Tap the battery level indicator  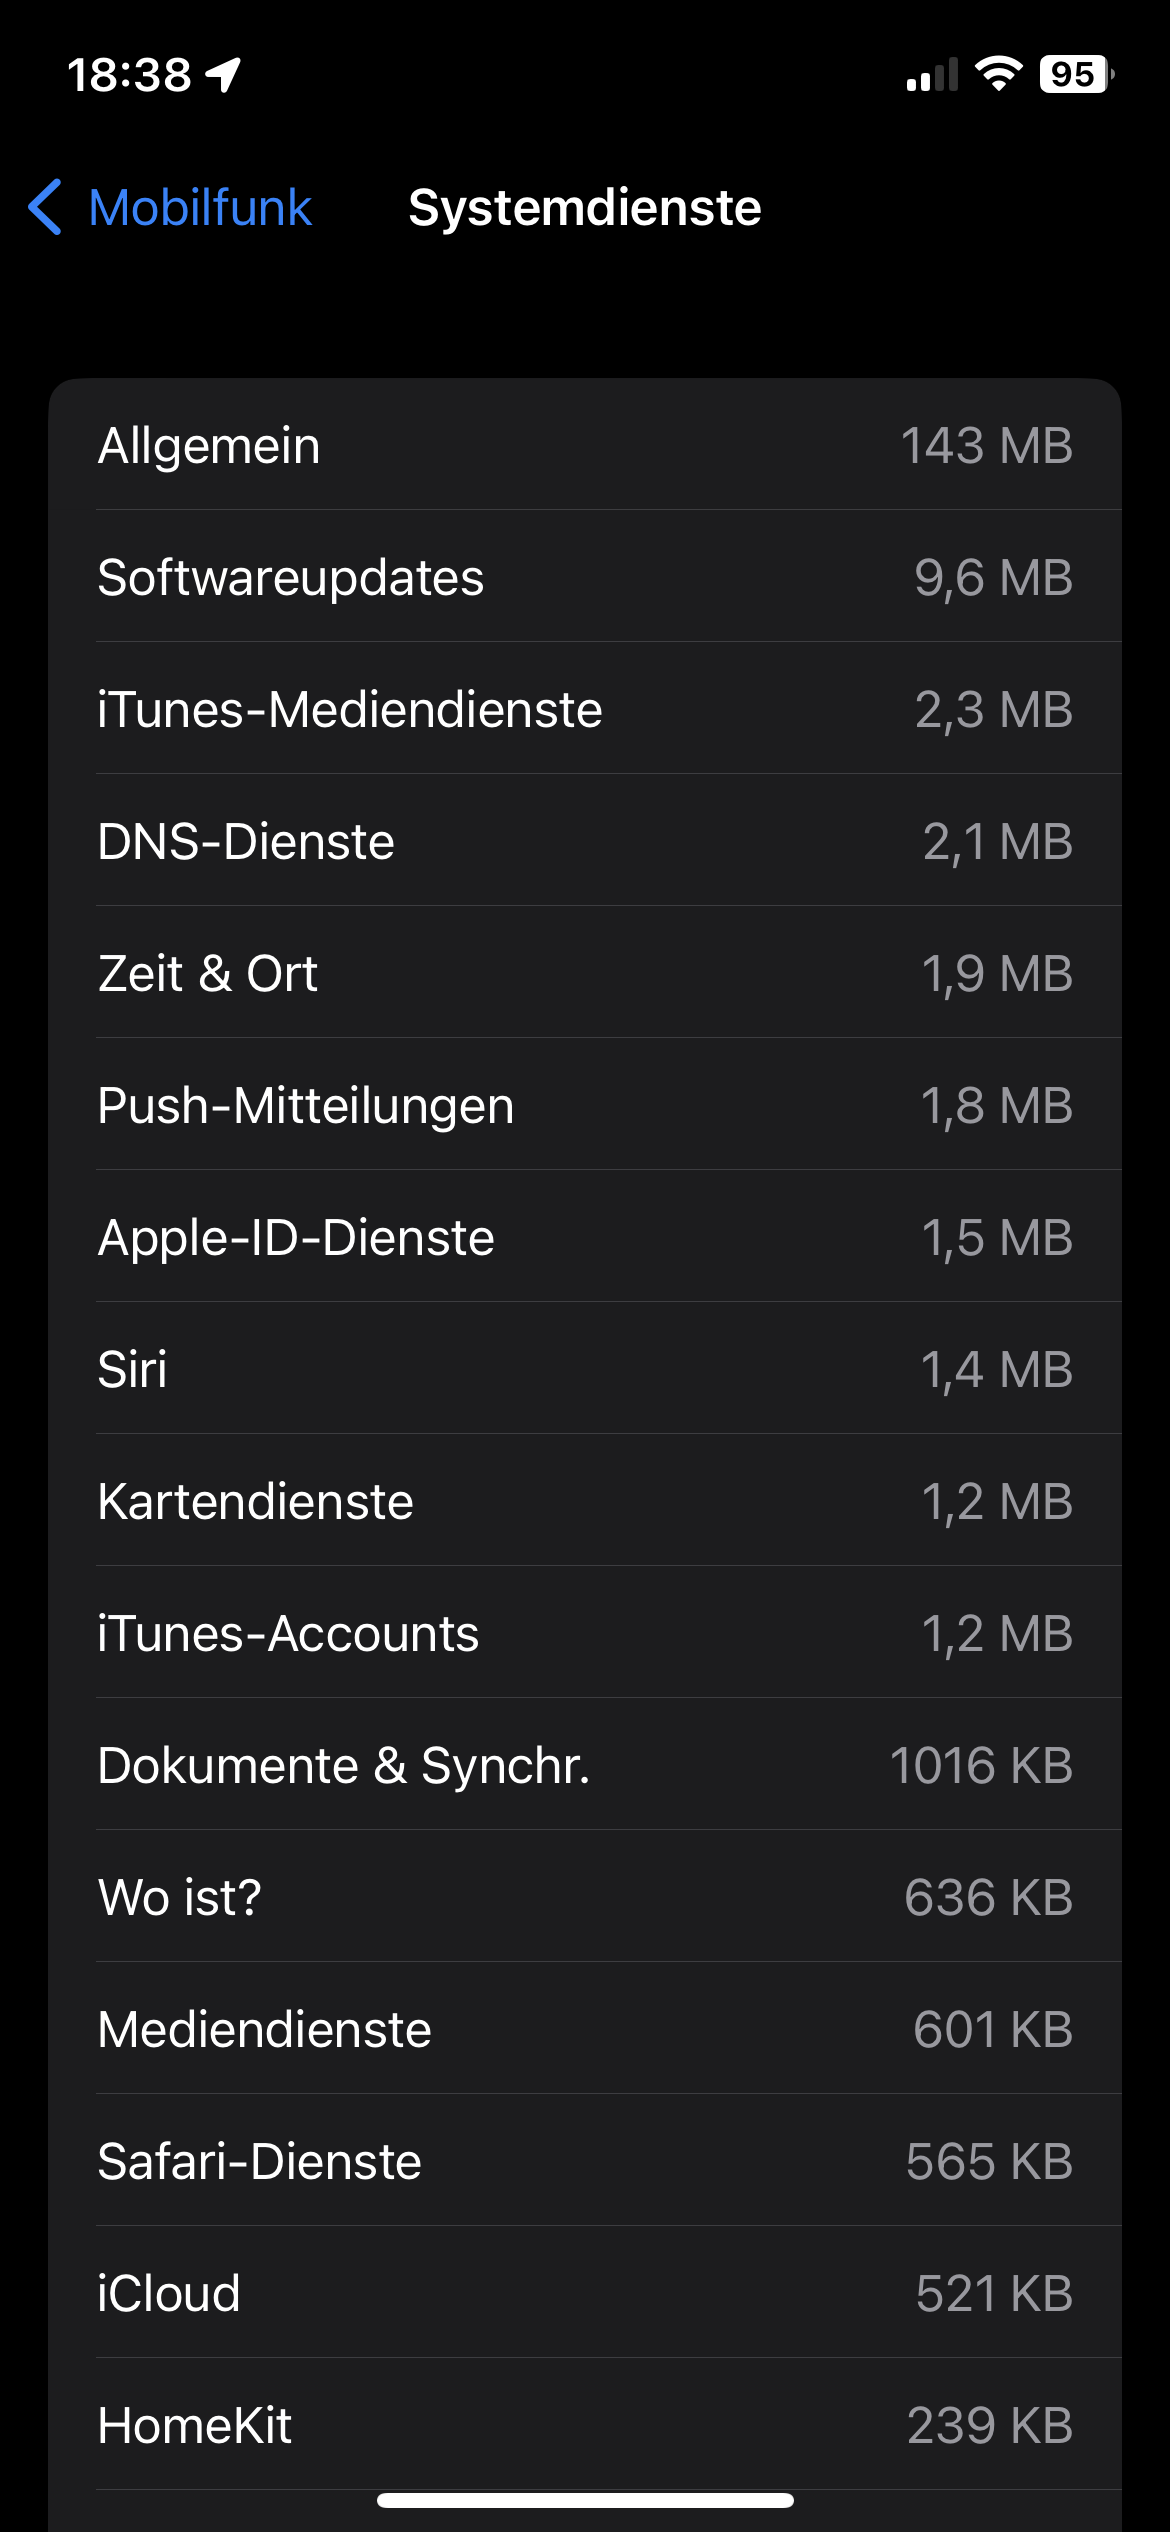click(x=1076, y=74)
